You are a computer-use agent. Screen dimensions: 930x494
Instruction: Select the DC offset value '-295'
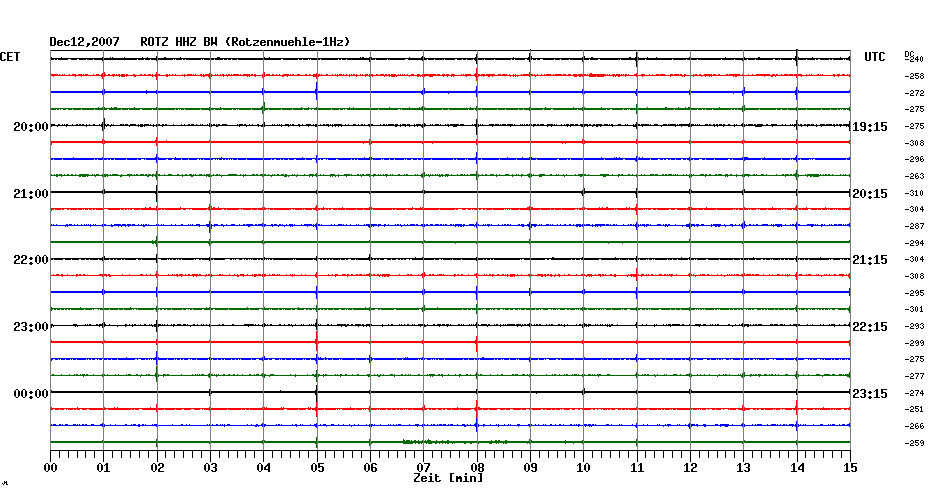coord(915,293)
